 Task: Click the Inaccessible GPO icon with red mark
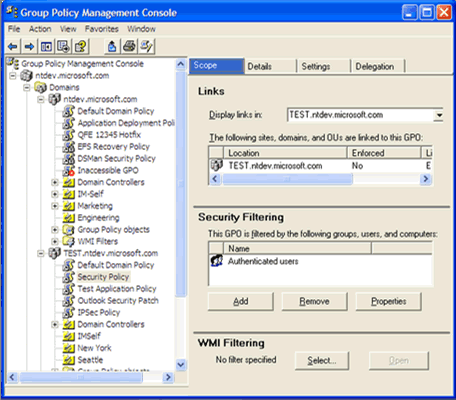point(68,171)
